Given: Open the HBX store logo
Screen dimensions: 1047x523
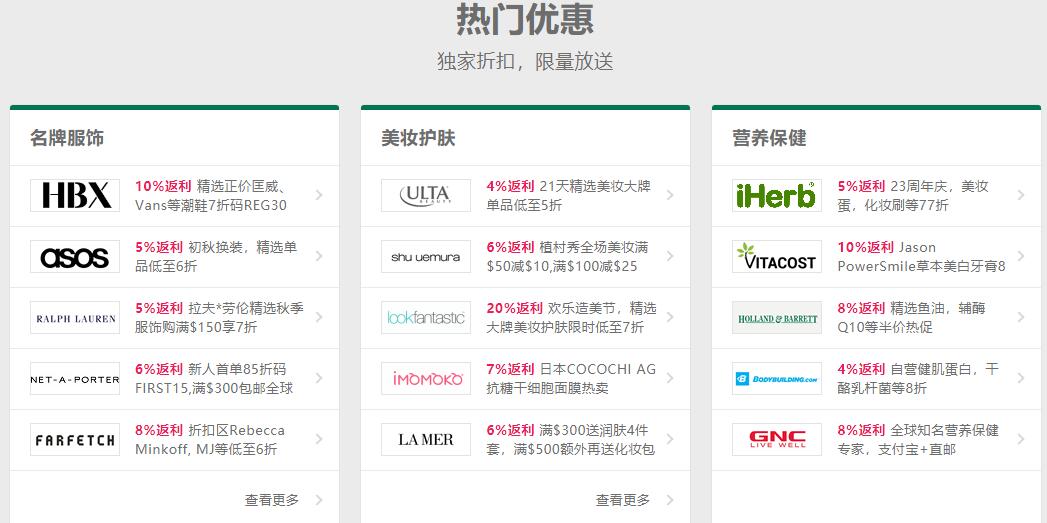Looking at the screenshot, I should click(75, 196).
